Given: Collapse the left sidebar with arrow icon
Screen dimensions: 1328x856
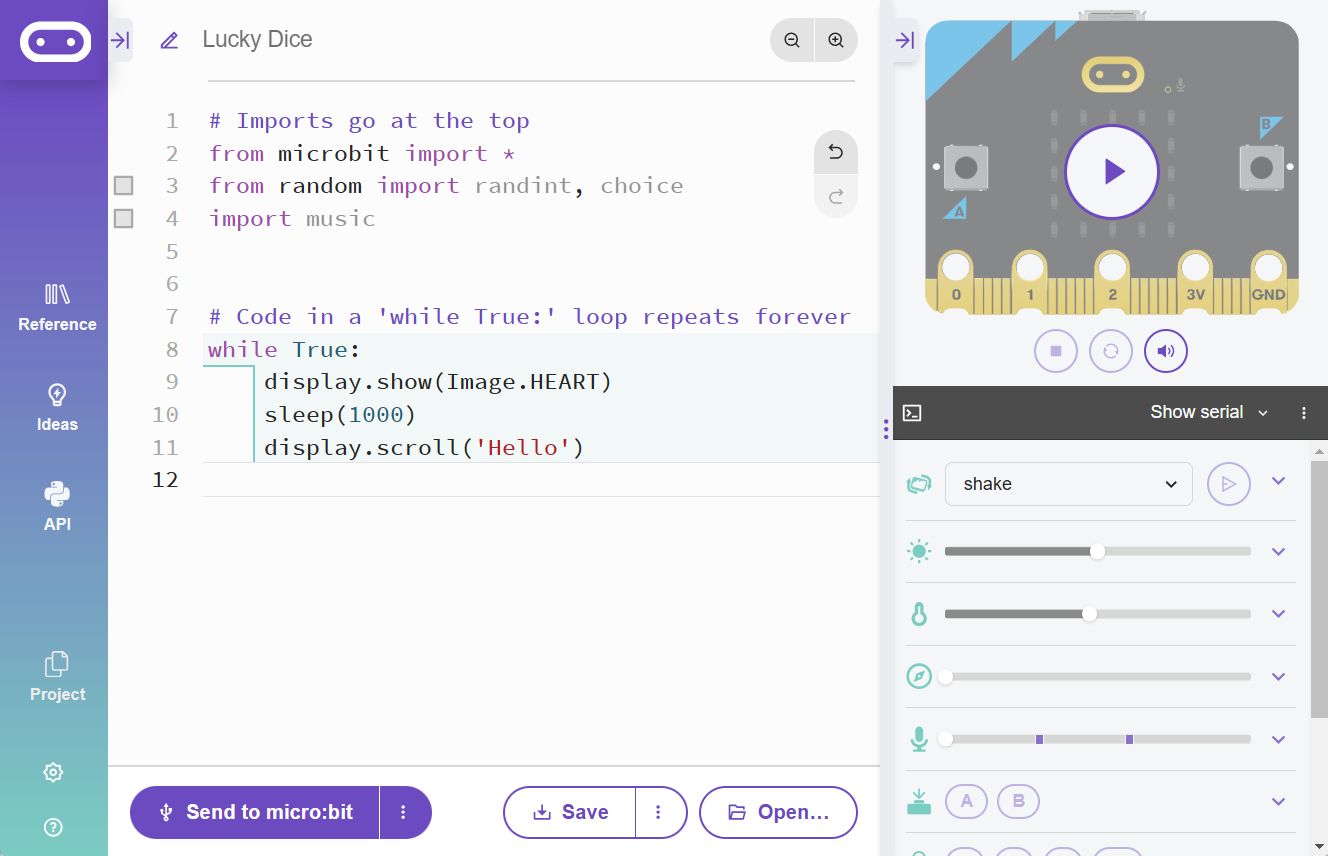Looking at the screenshot, I should tap(120, 40).
